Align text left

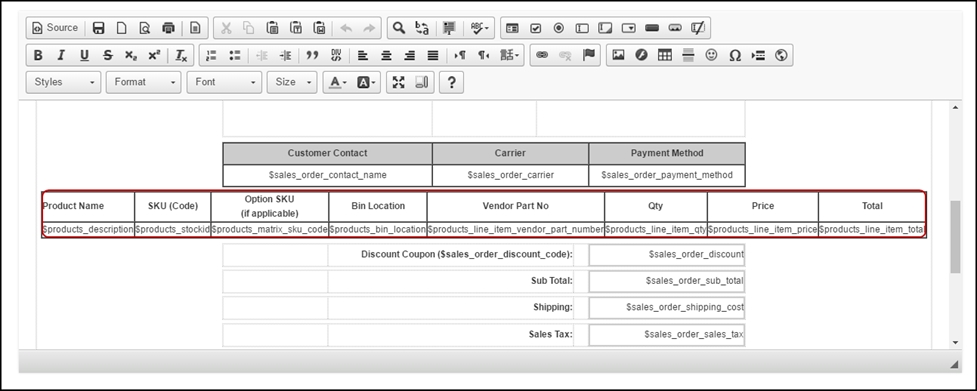point(363,55)
